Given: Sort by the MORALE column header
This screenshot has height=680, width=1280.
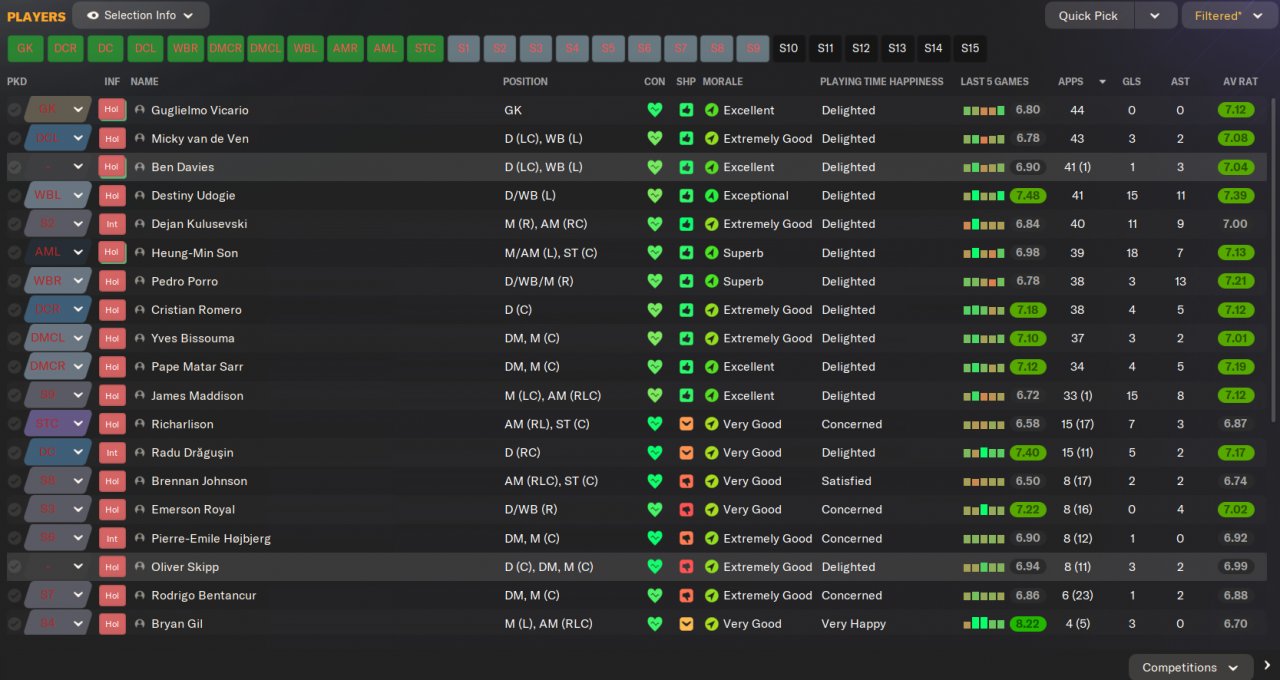Looking at the screenshot, I should (723, 82).
